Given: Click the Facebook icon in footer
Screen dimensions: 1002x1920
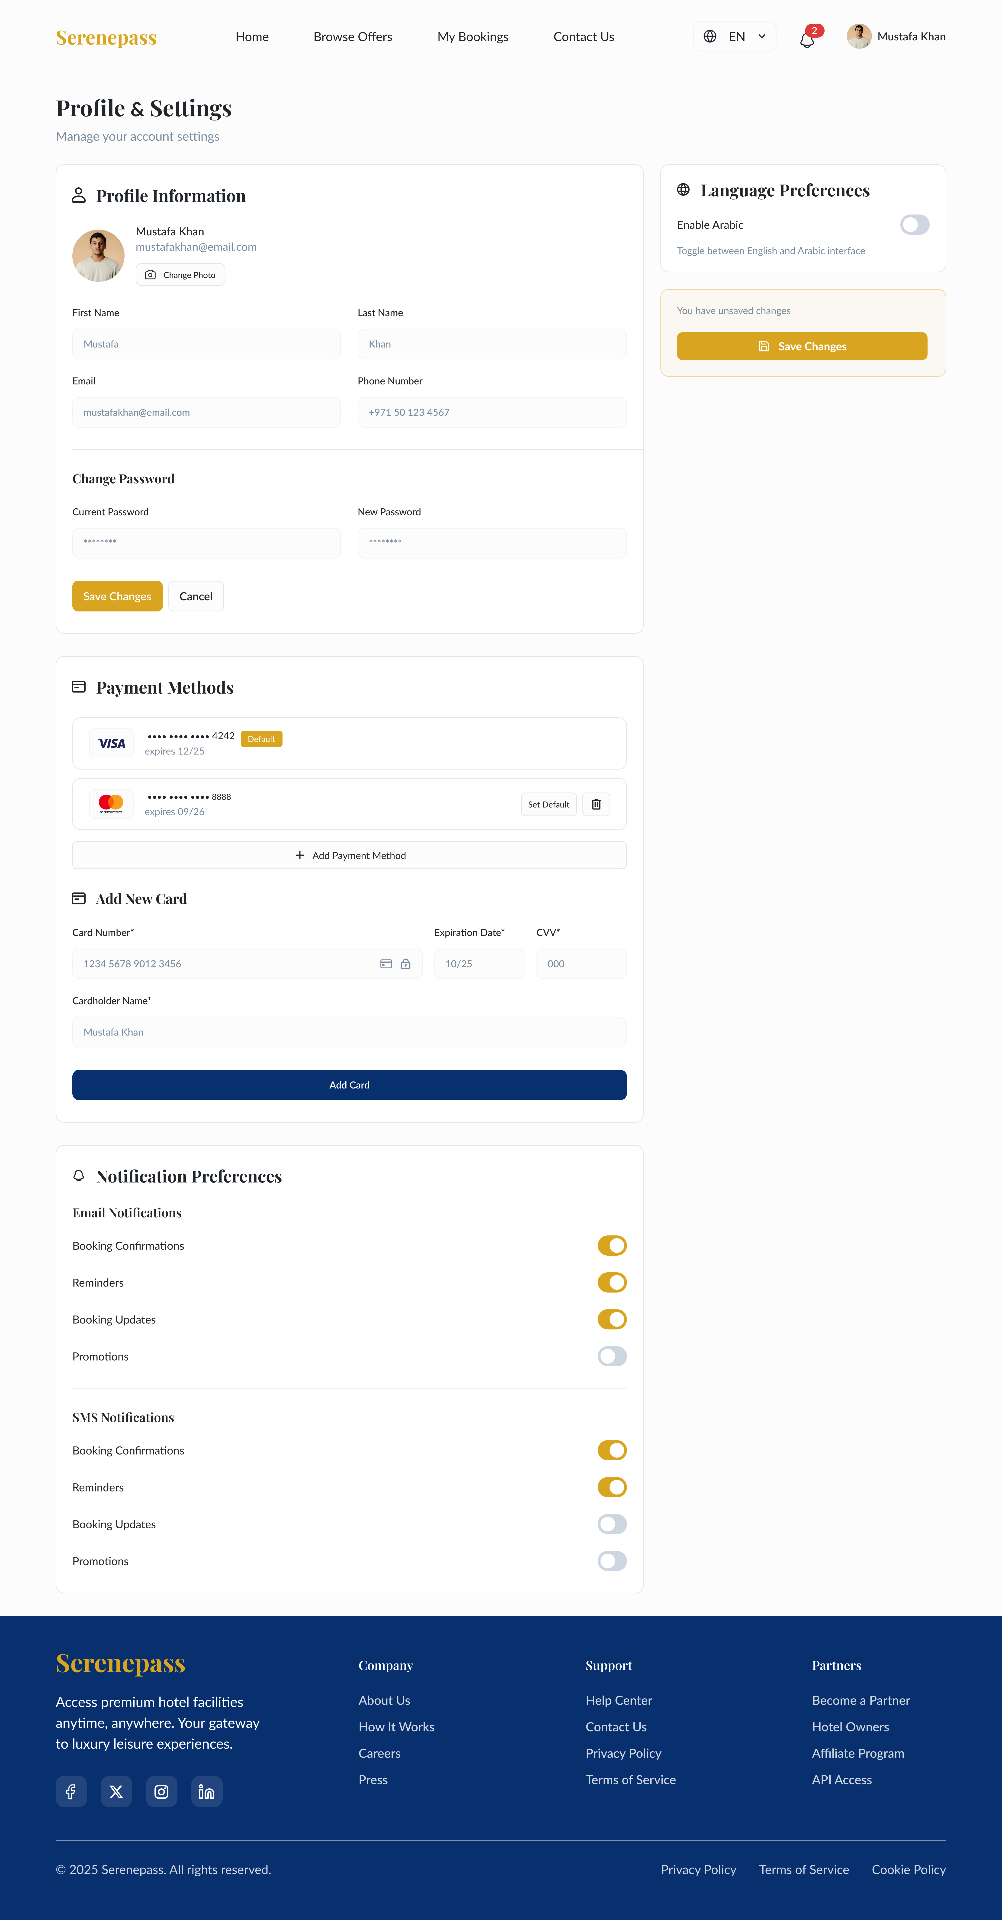Looking at the screenshot, I should pos(71,1791).
